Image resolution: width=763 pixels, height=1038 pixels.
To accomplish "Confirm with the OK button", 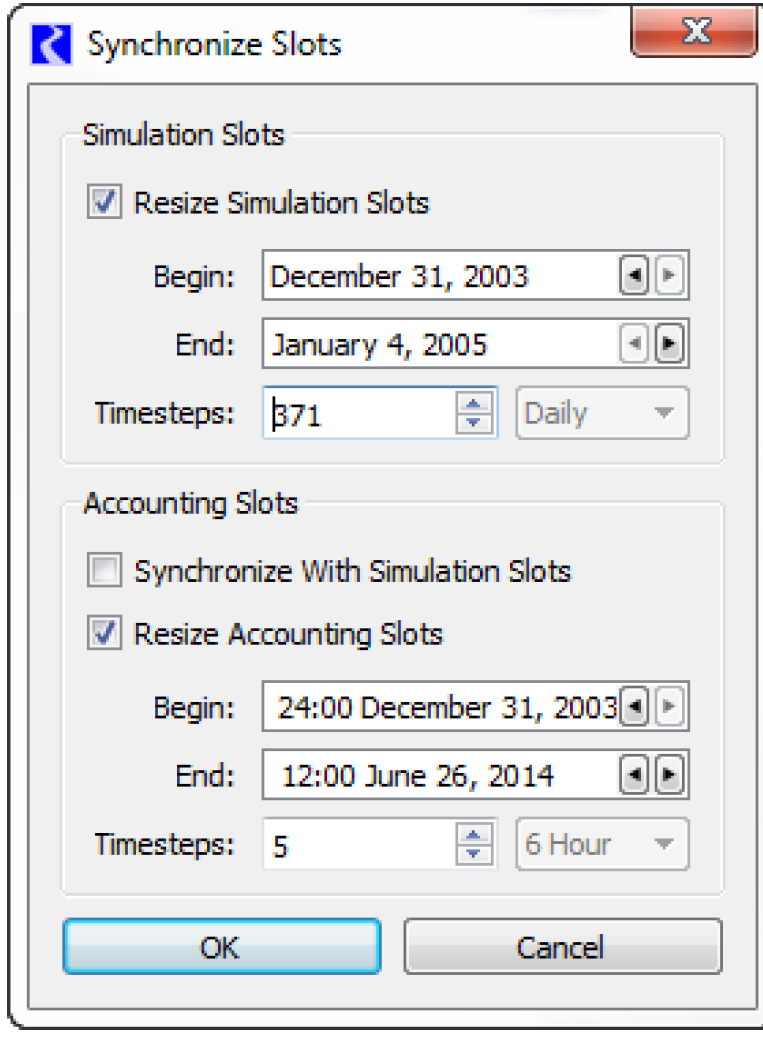I will (221, 946).
